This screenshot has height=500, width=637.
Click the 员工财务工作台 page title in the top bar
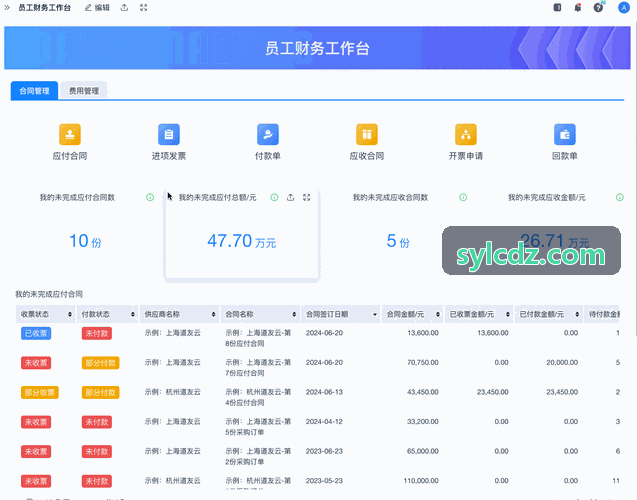click(x=44, y=7)
